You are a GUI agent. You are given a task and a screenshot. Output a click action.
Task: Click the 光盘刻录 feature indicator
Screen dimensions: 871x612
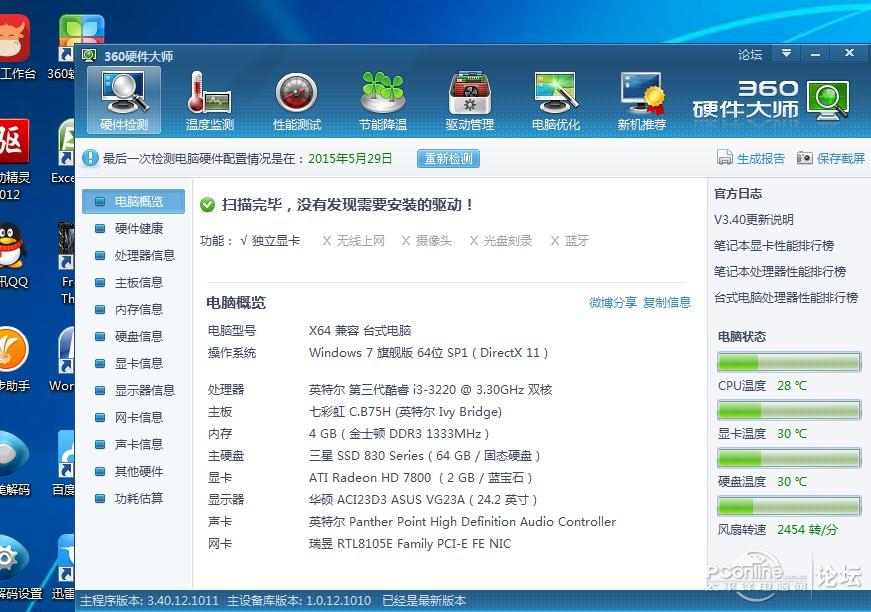(x=501, y=240)
